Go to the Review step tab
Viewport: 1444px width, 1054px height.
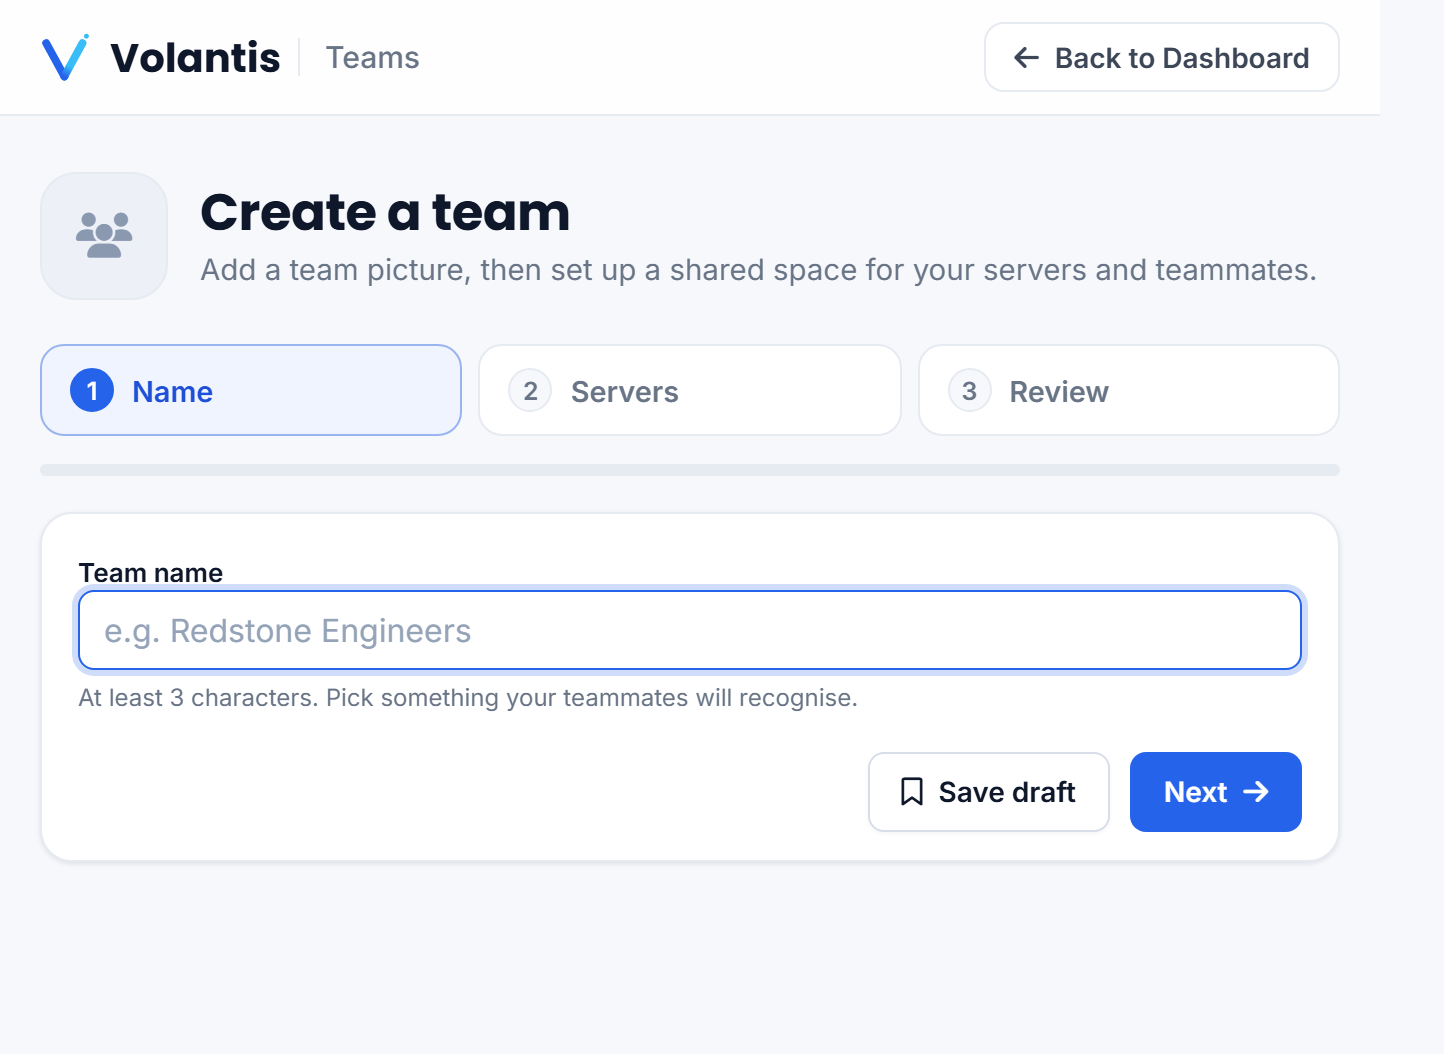[1129, 390]
